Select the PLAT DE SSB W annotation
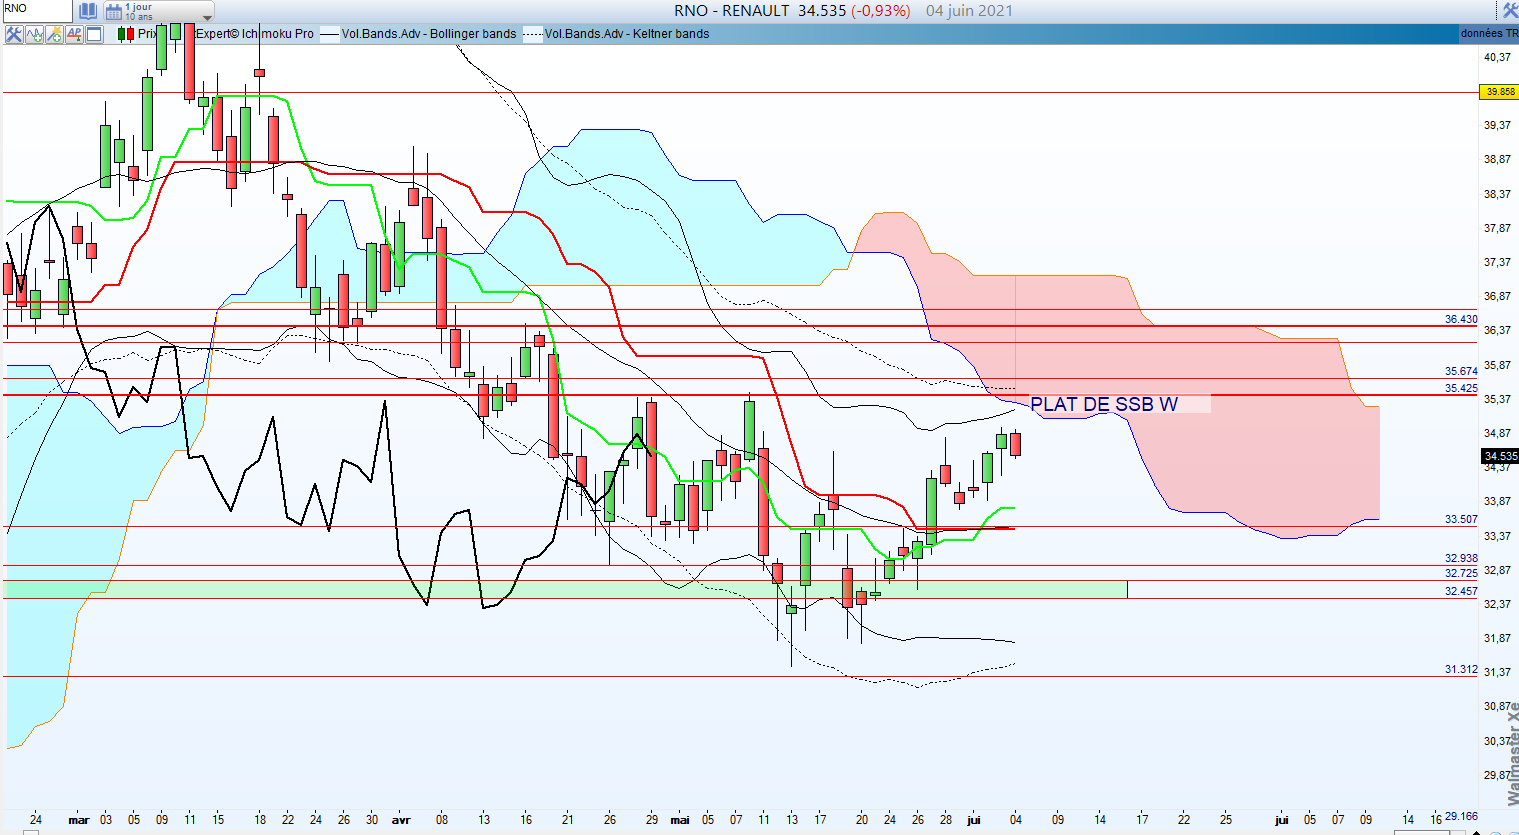The height and width of the screenshot is (835, 1519). coord(1104,404)
